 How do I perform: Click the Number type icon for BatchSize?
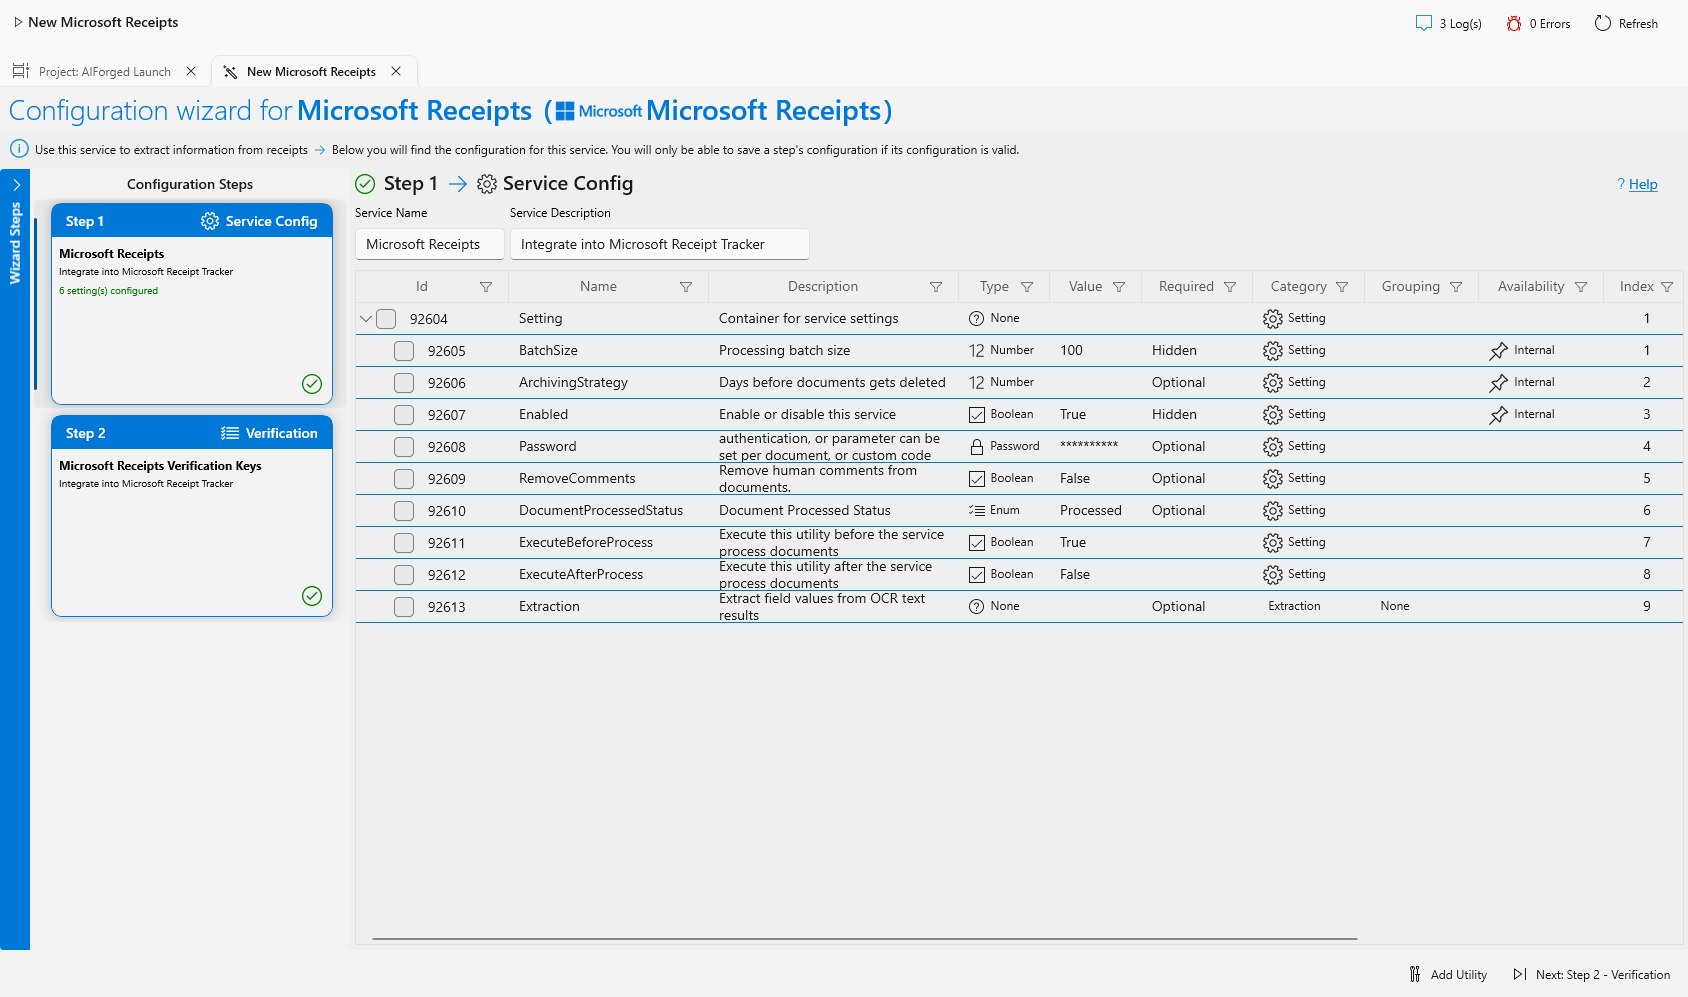[x=977, y=351]
